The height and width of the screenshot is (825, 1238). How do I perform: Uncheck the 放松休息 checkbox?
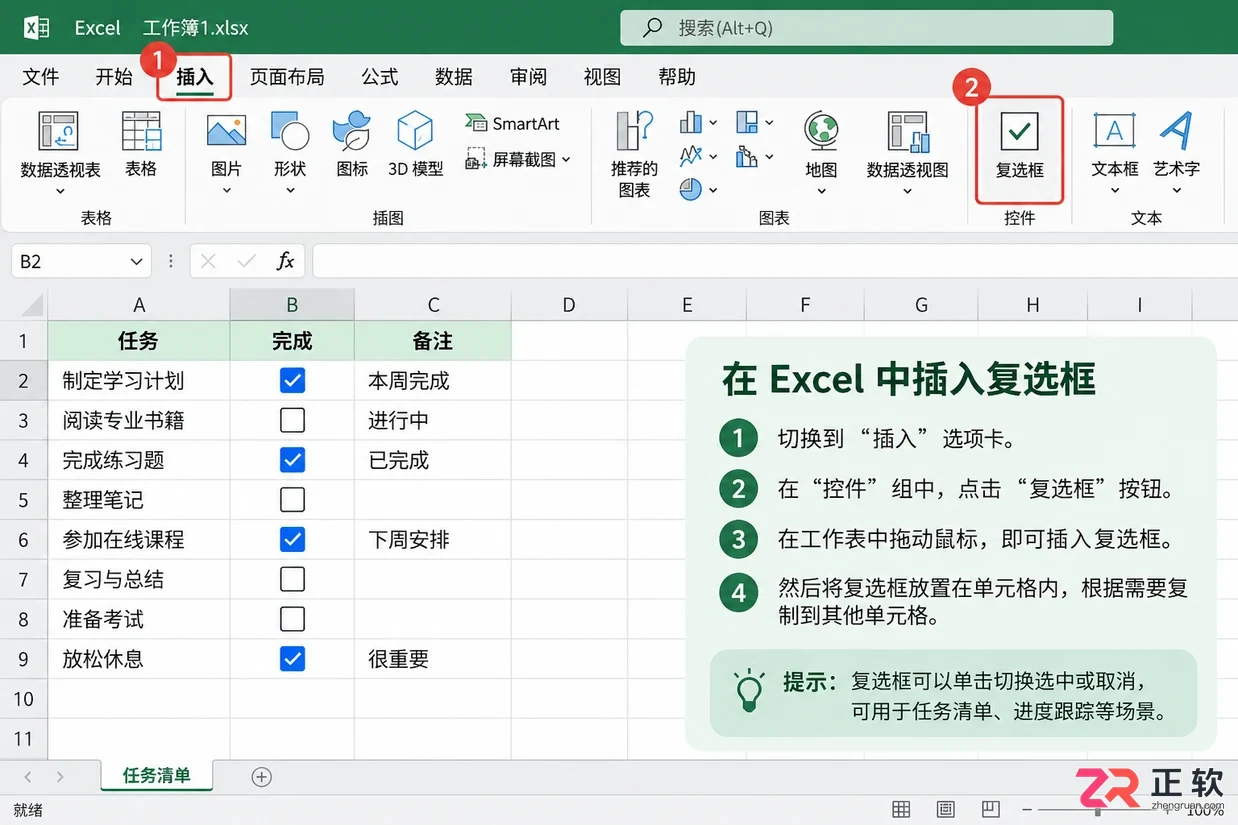pyautogui.click(x=292, y=659)
